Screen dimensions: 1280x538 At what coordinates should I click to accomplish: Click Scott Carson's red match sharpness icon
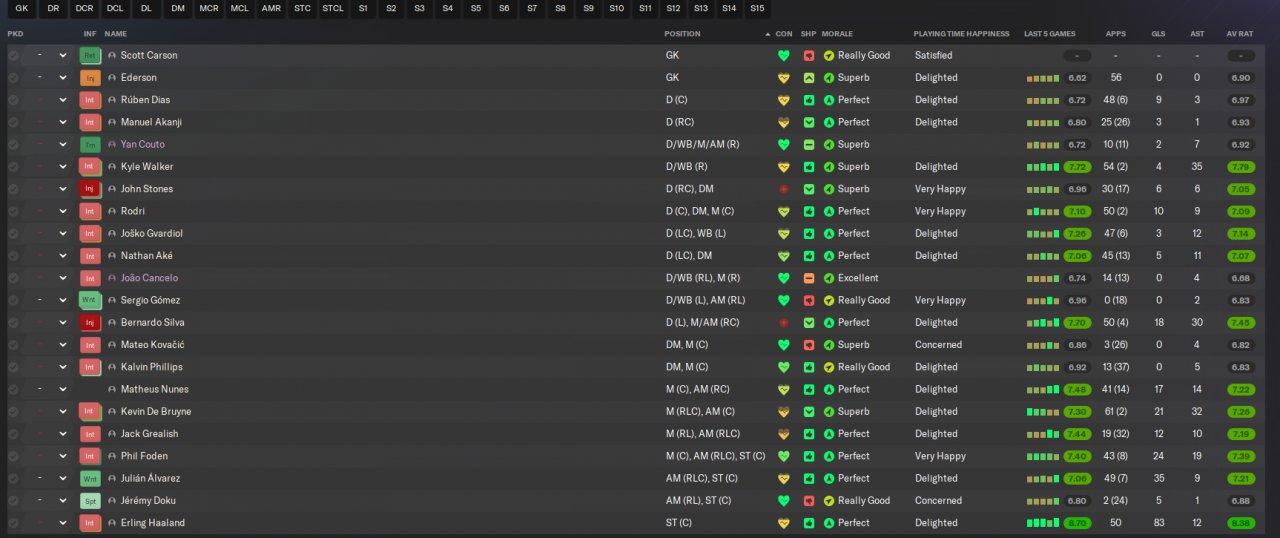pyautogui.click(x=809, y=56)
